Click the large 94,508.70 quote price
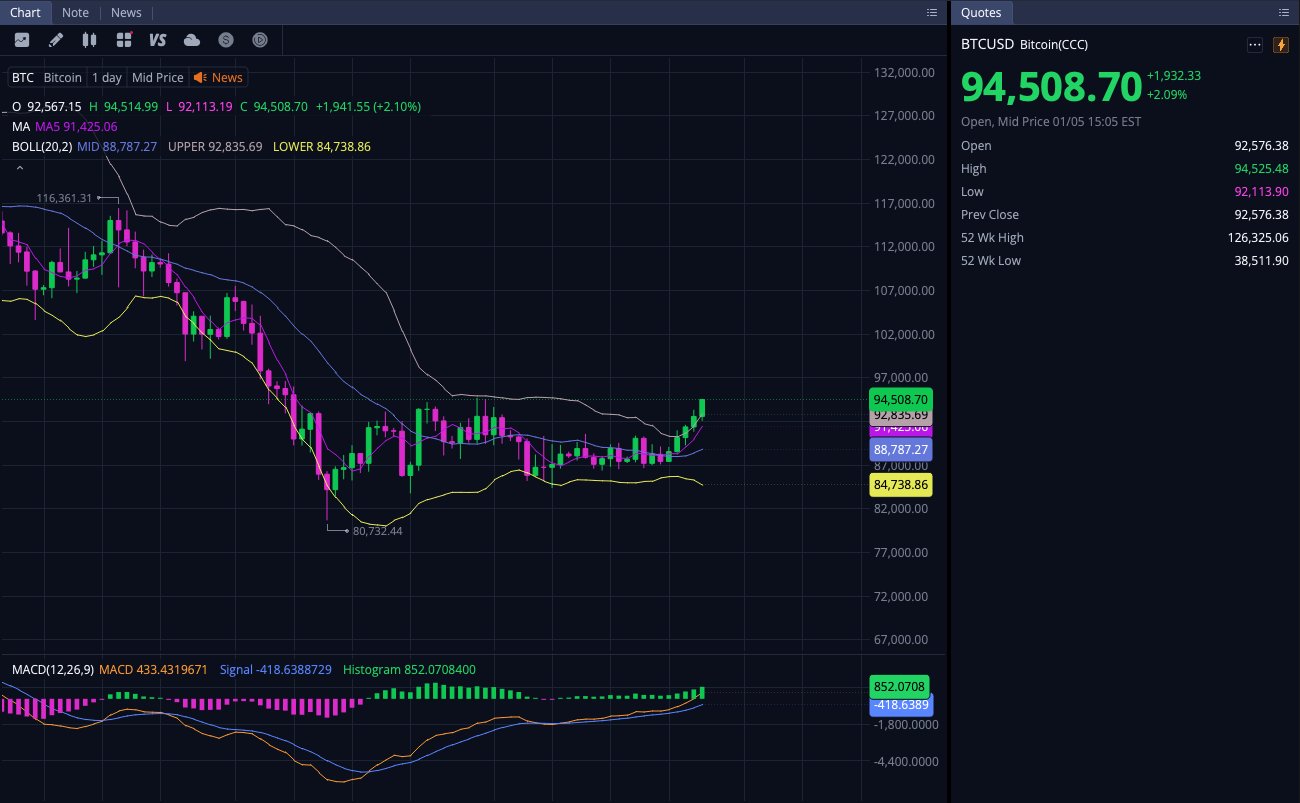 pyautogui.click(x=1051, y=87)
